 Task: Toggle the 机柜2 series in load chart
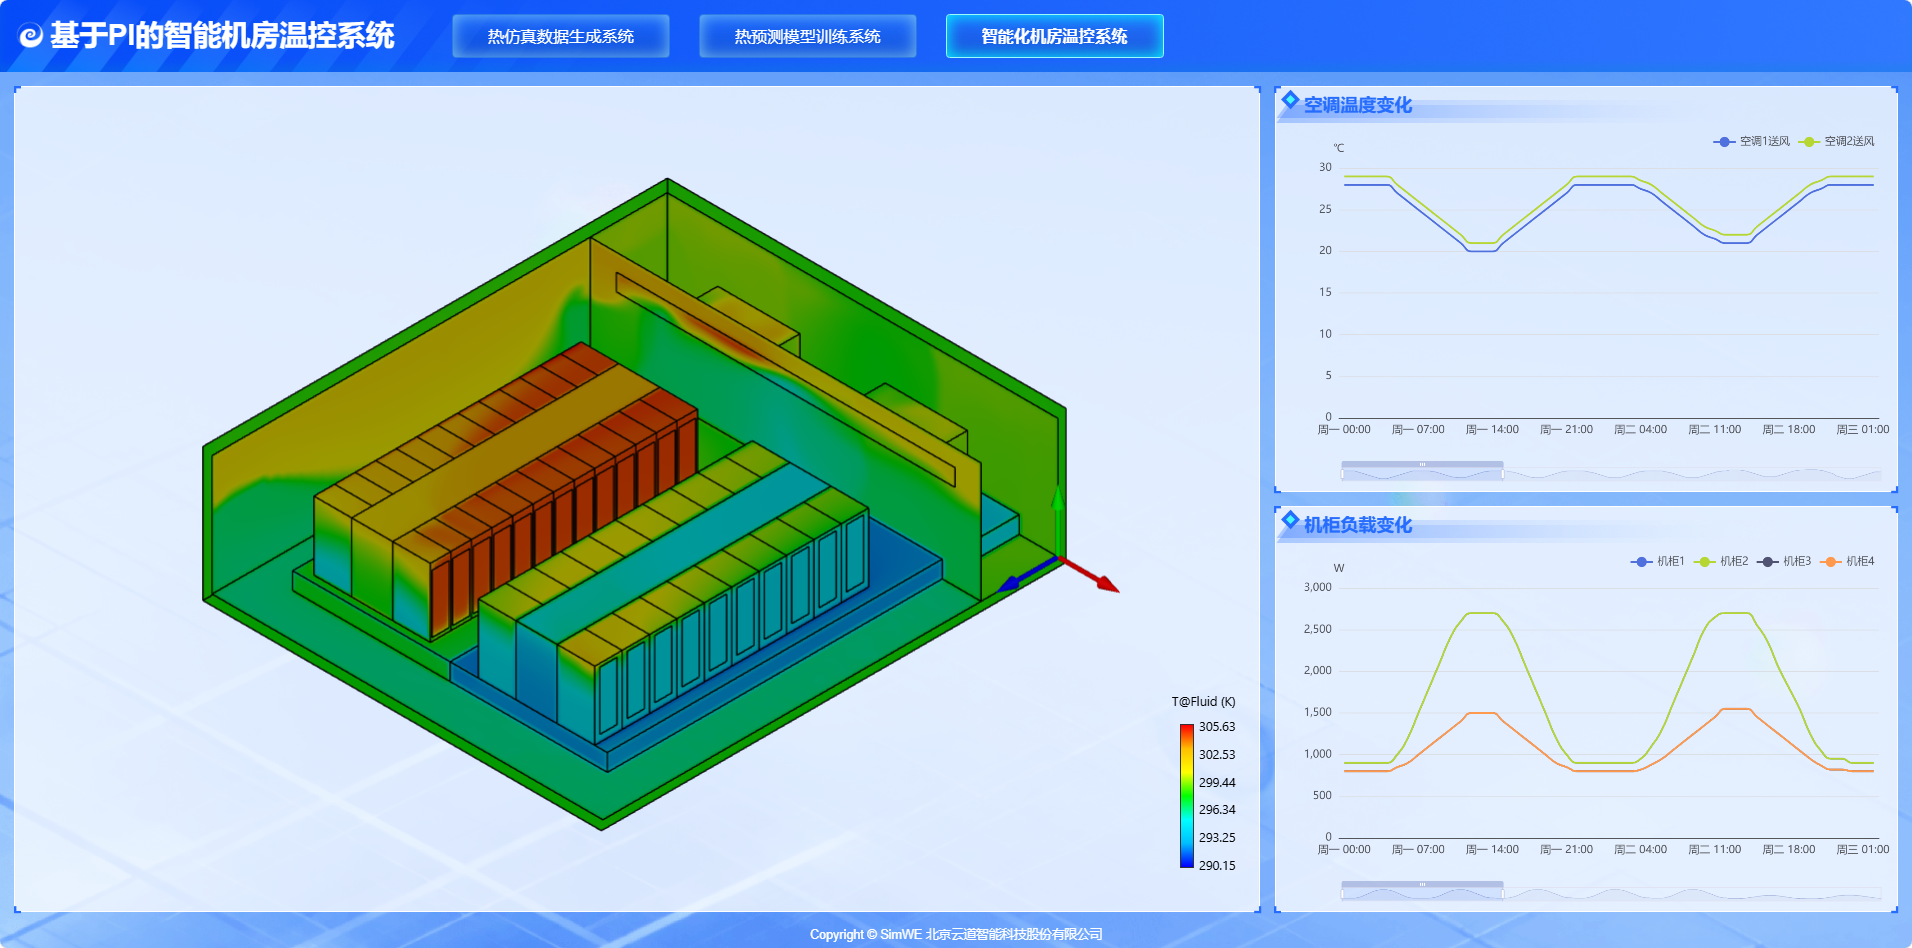coord(1721,562)
